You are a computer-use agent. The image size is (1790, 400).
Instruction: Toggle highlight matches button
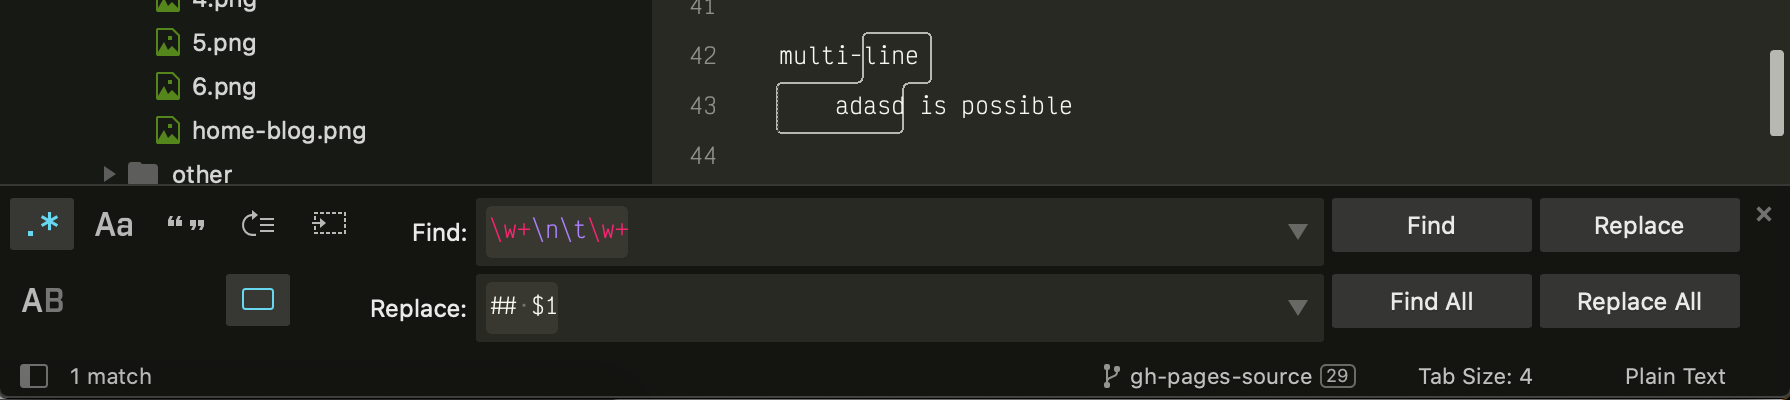point(258,300)
